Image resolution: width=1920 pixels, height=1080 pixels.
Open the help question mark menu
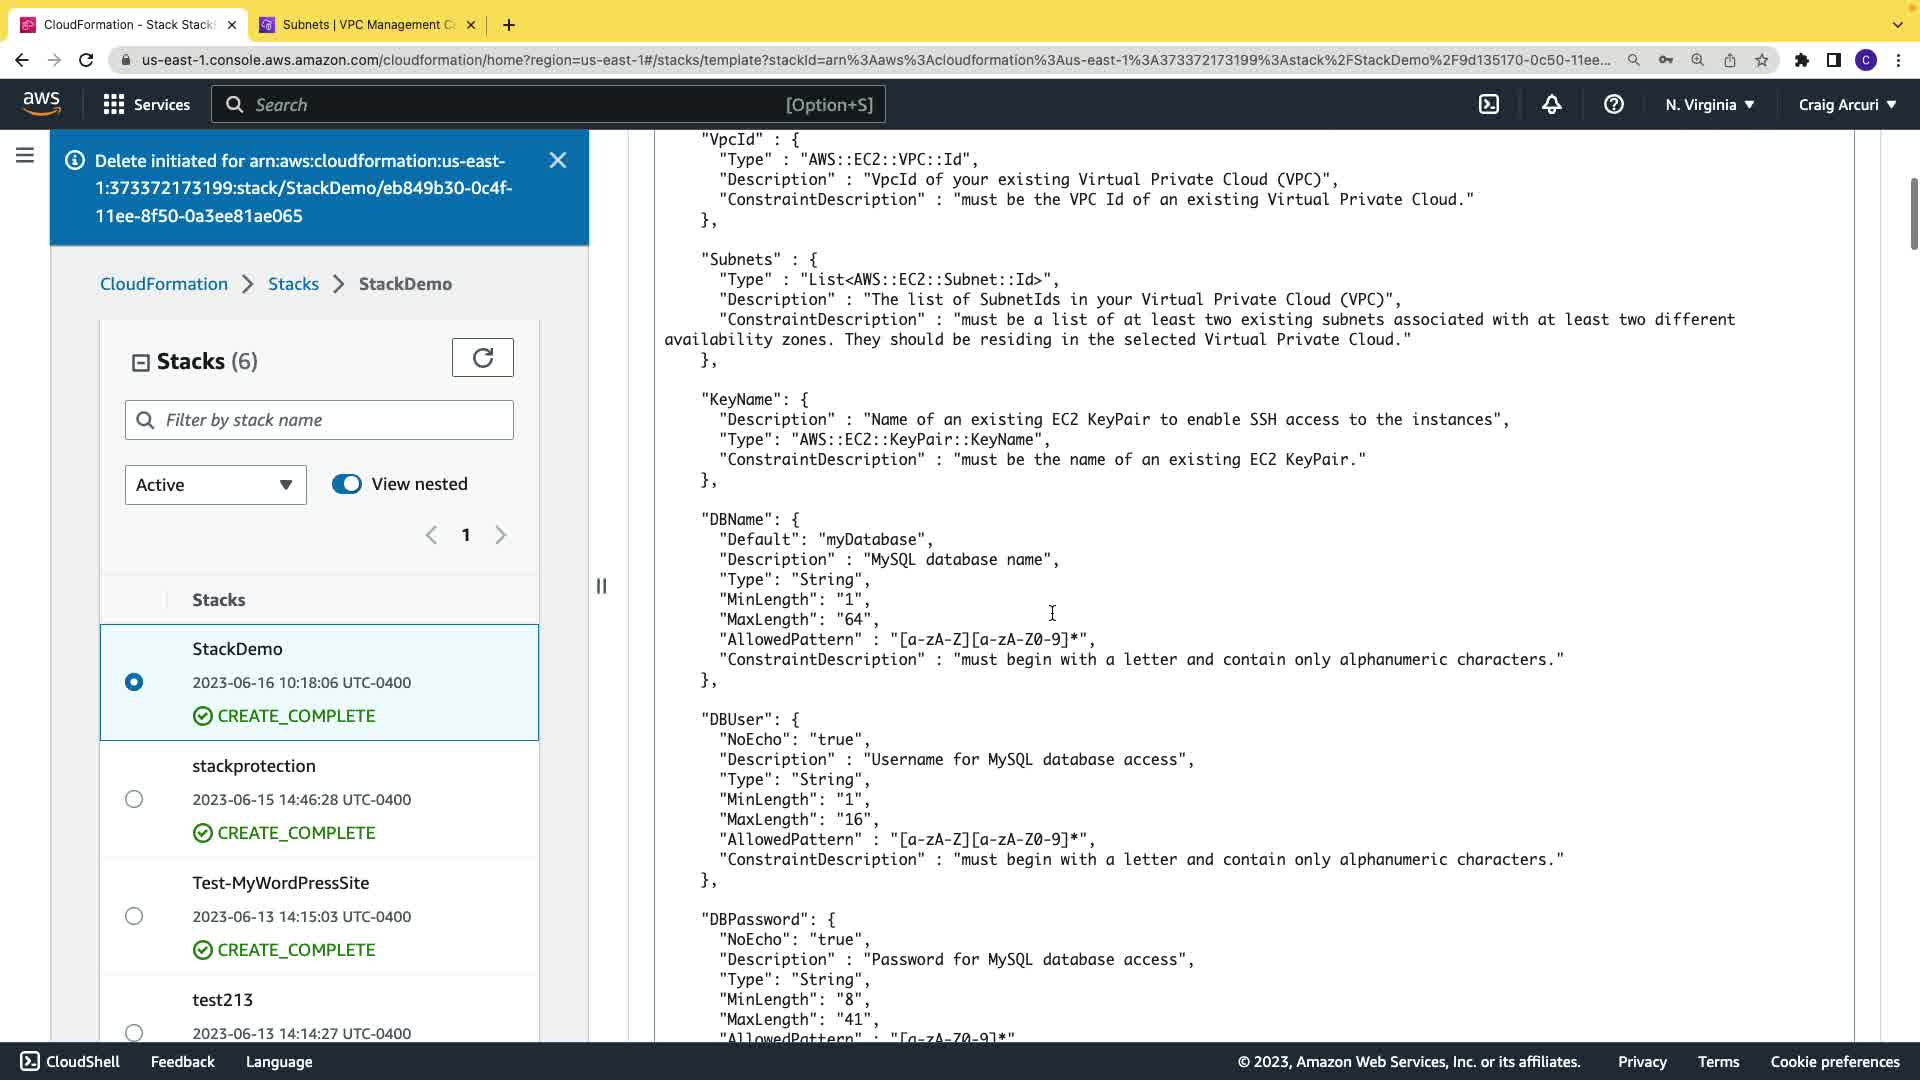[1613, 104]
